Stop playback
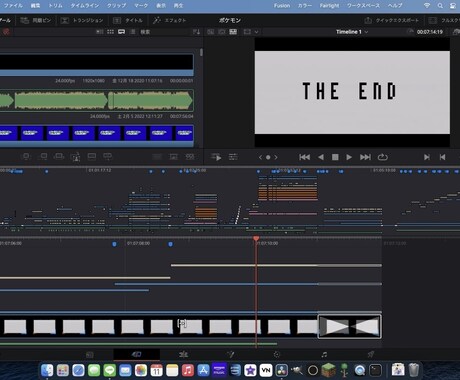Screen dimensions: 460x380 (335, 157)
